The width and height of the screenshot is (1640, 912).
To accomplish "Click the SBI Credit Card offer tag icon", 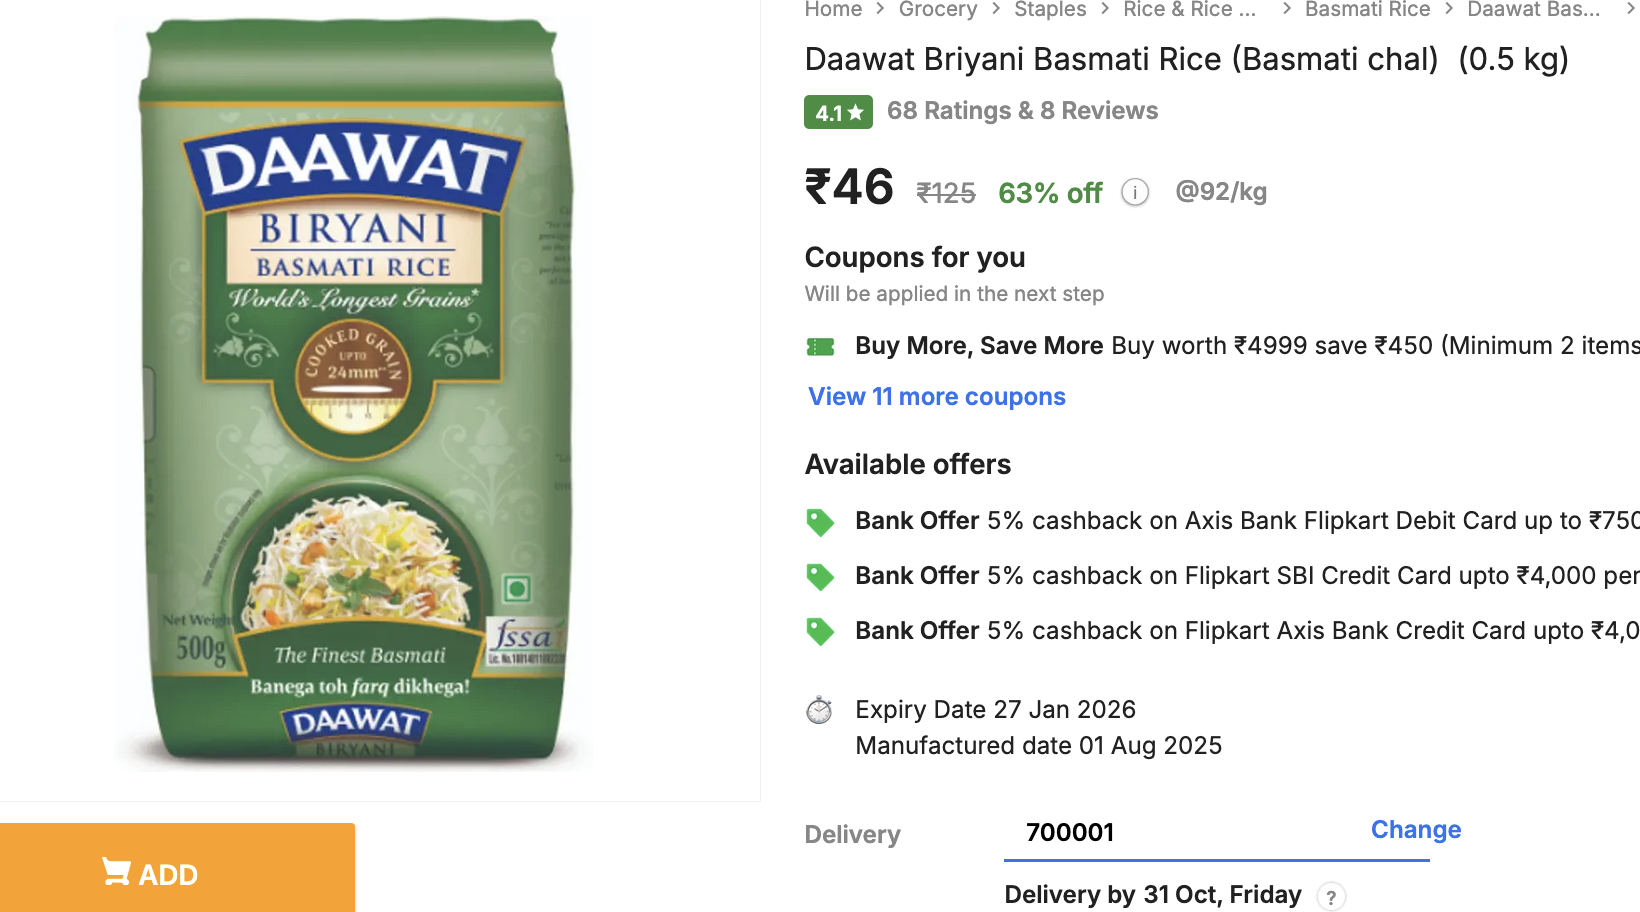I will [x=820, y=577].
